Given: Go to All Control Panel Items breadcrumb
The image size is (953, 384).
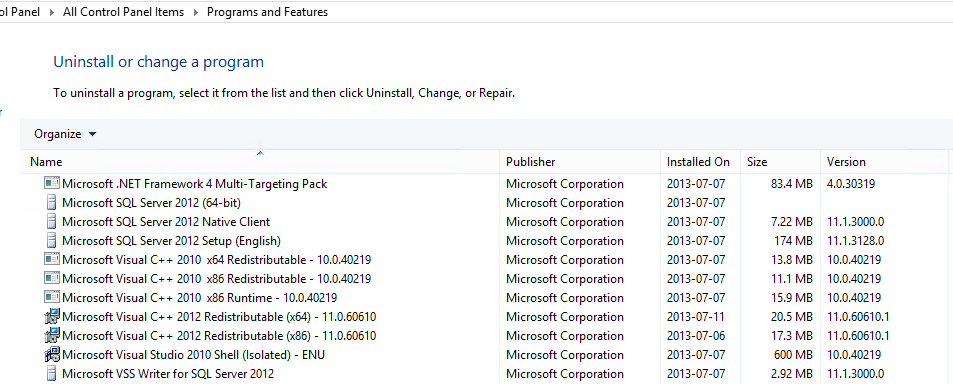Looking at the screenshot, I should 123,12.
